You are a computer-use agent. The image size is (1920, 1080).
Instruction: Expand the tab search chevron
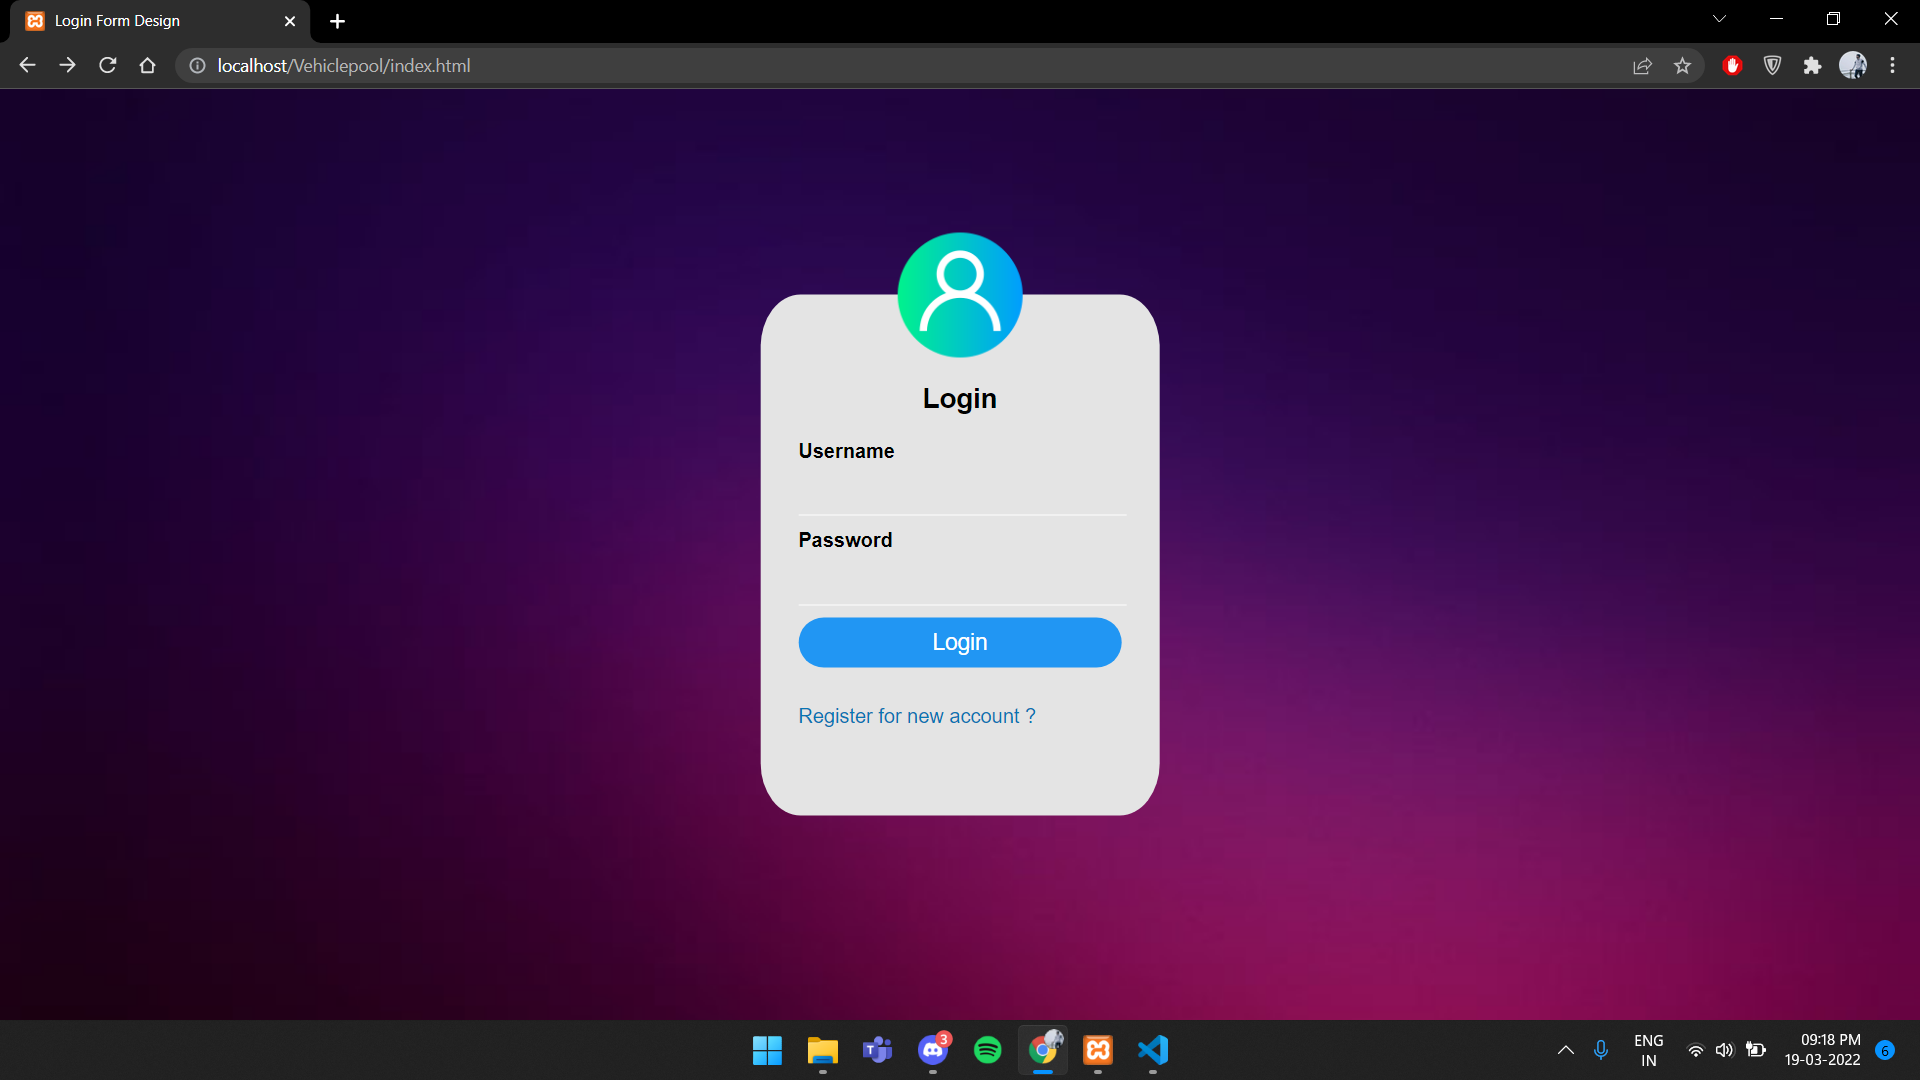click(x=1719, y=19)
